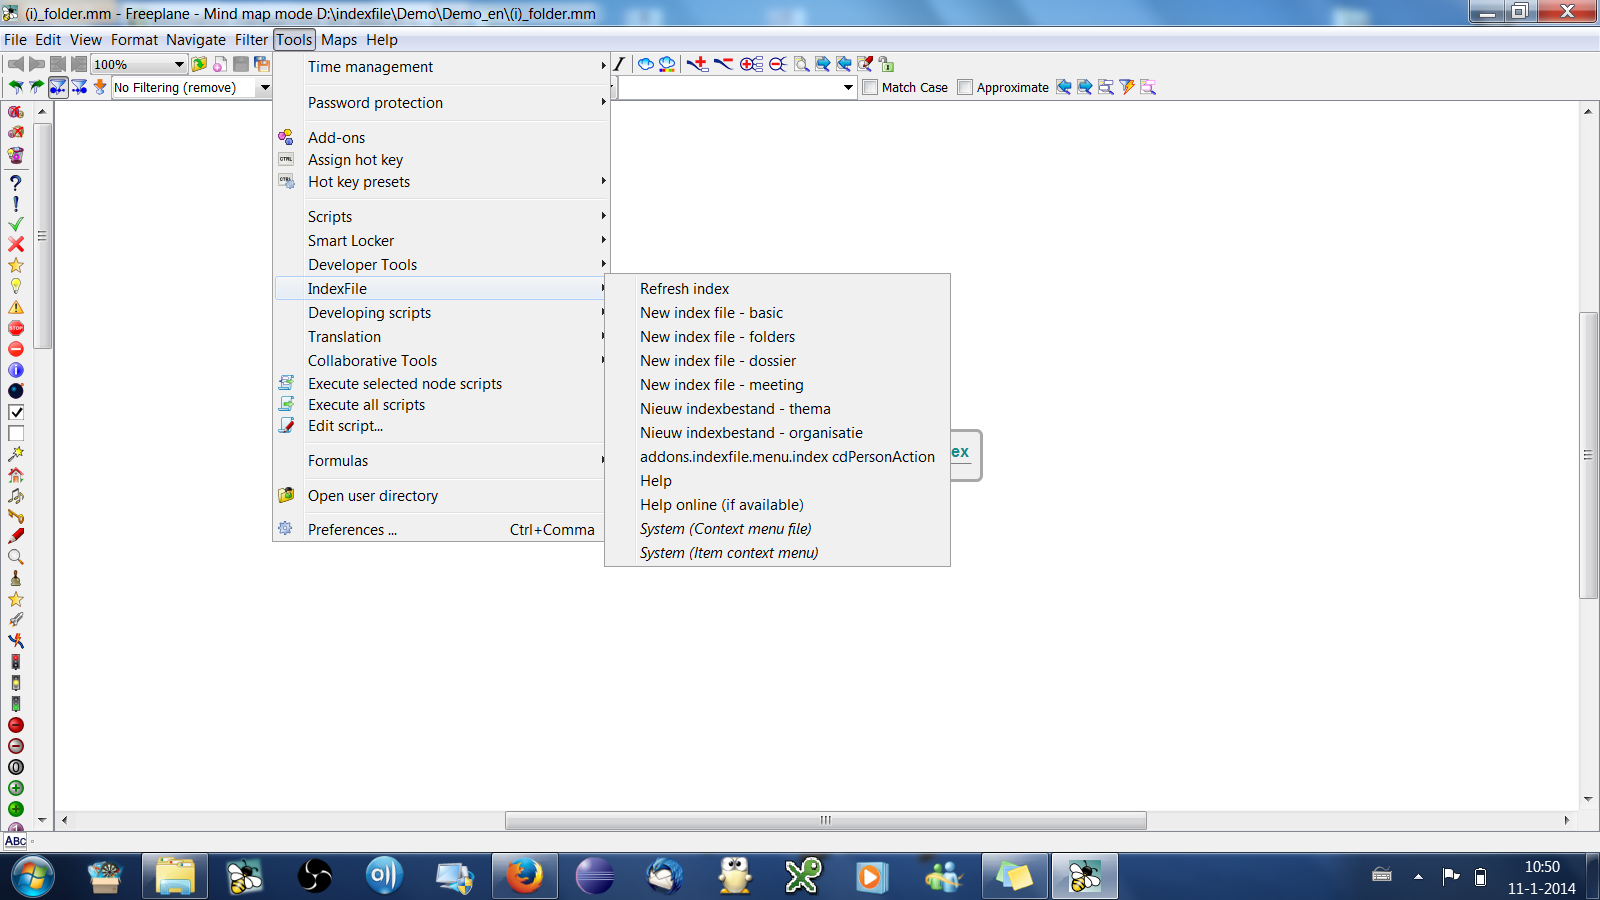Select the red stop sign node icon
This screenshot has width=1600, height=900.
click(15, 327)
